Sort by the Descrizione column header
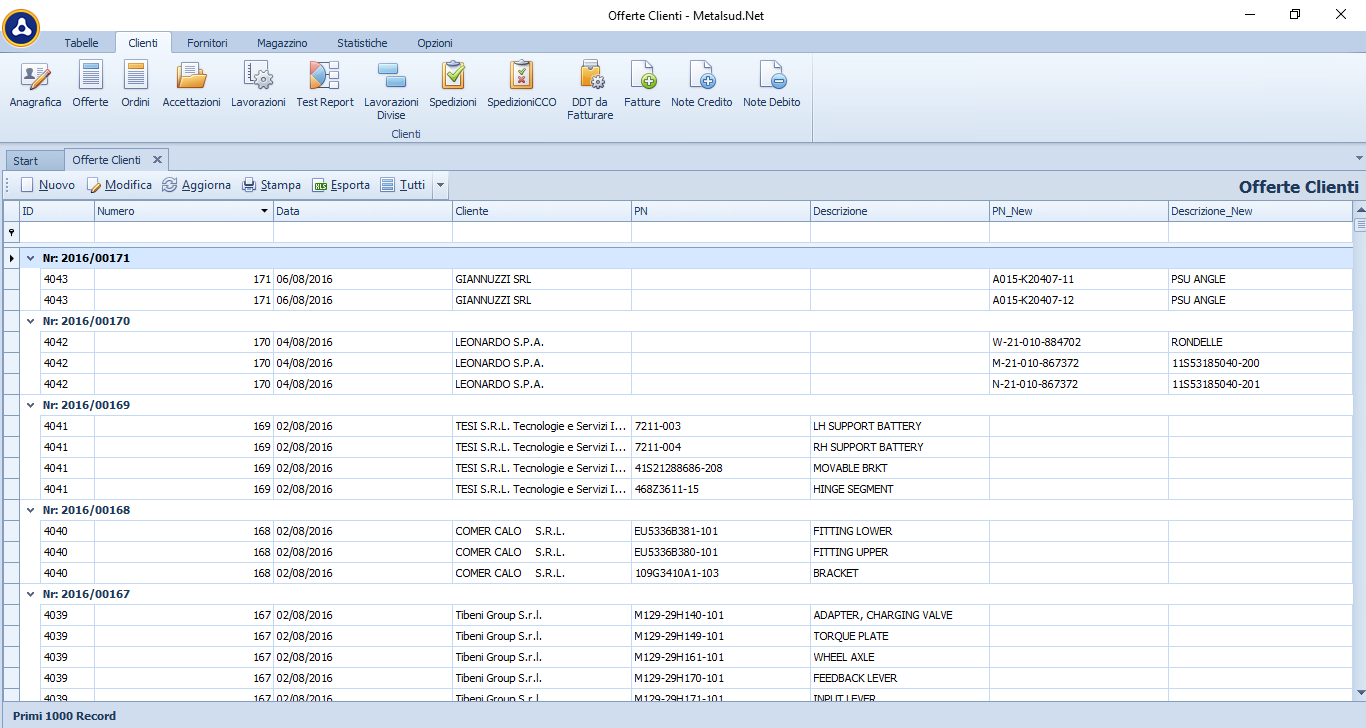Viewport: 1366px width, 728px height. click(x=900, y=211)
